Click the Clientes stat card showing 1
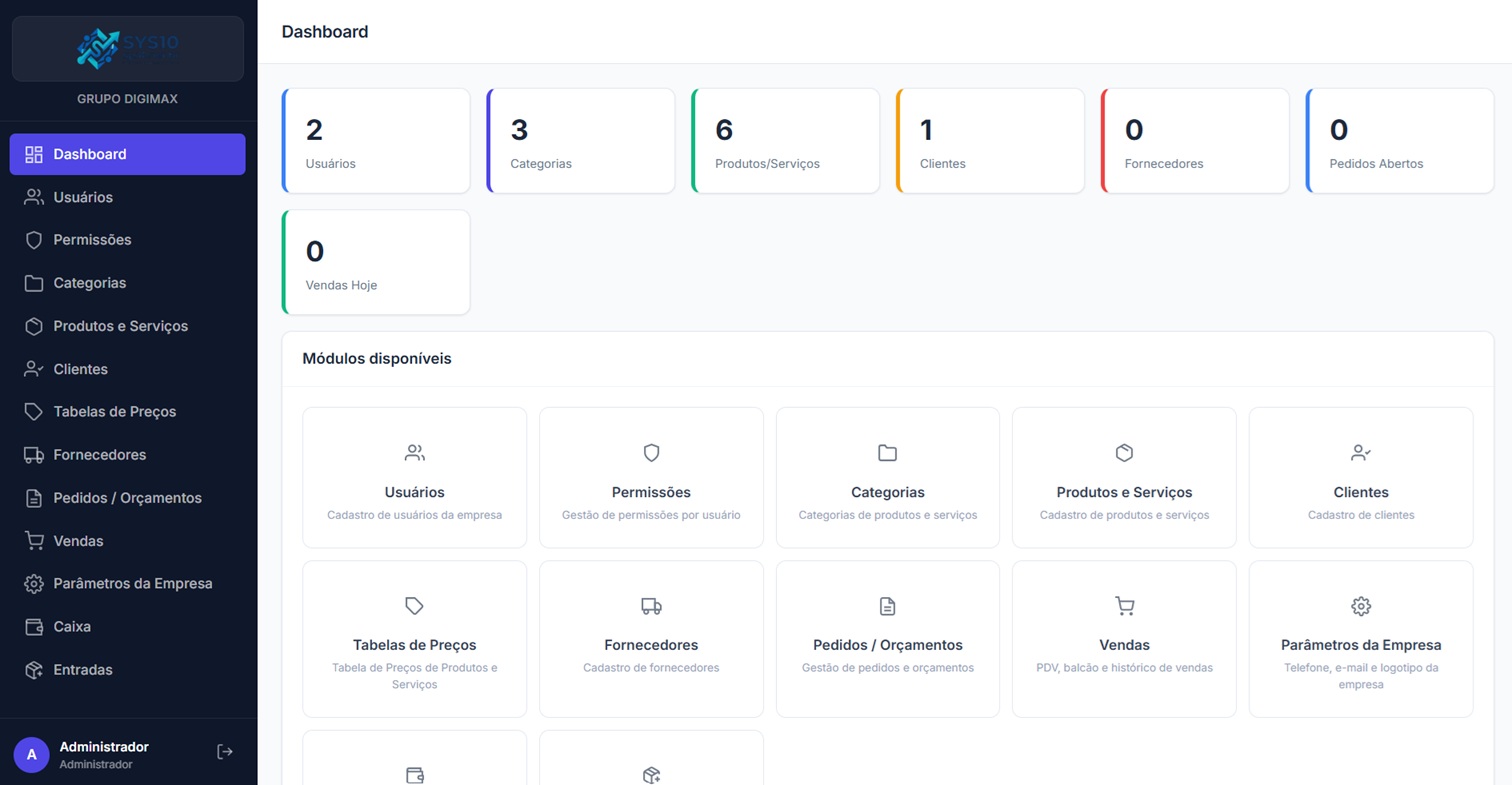The image size is (1512, 785). (x=990, y=141)
